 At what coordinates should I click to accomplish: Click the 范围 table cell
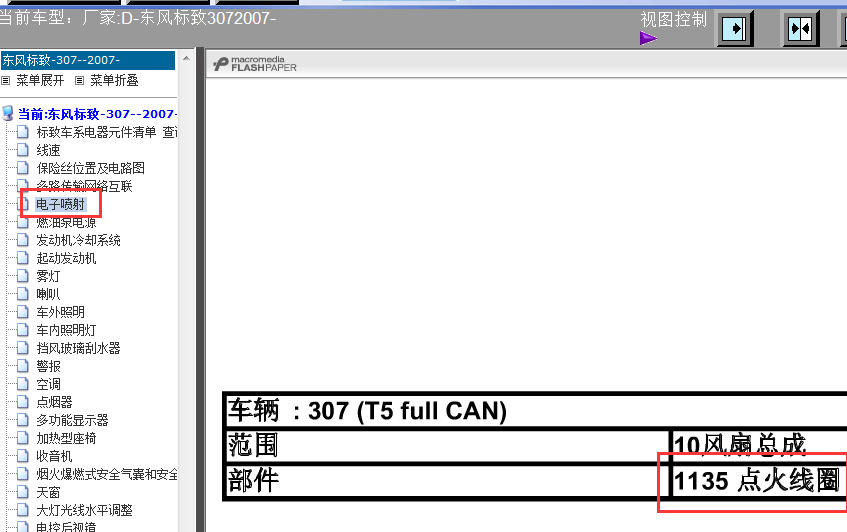pos(447,446)
